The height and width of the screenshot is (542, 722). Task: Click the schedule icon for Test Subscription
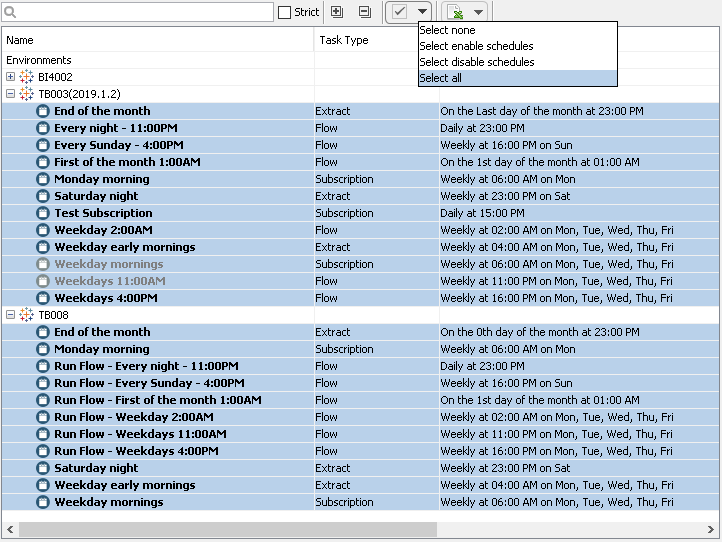(x=43, y=213)
